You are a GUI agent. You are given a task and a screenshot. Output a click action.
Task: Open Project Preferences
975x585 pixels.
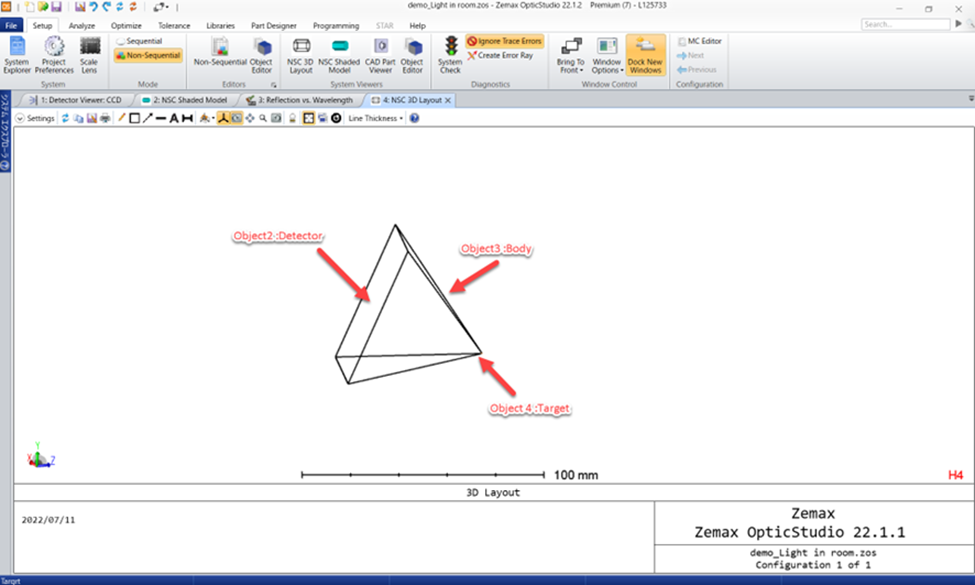pos(55,52)
